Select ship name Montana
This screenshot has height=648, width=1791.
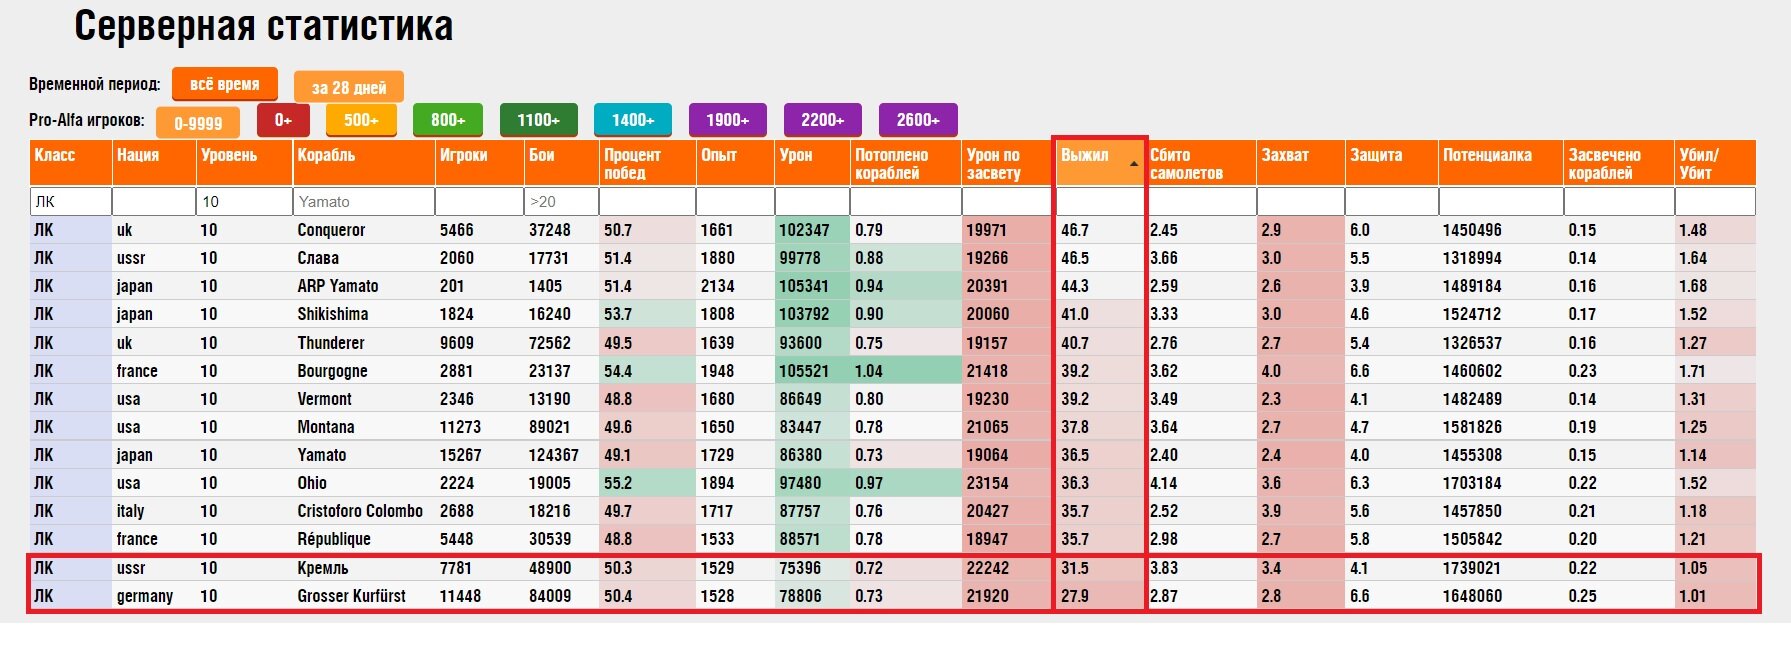click(x=326, y=427)
